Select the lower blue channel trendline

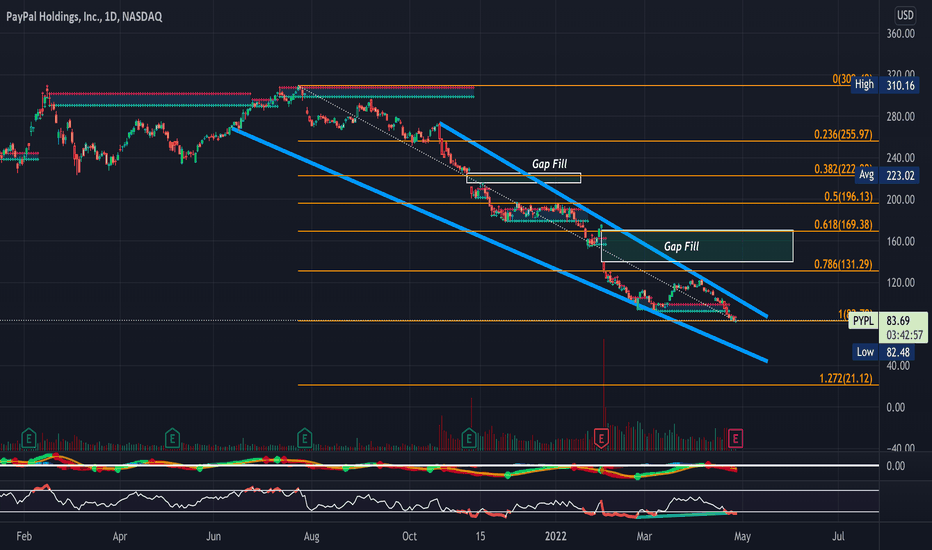[x=499, y=244]
